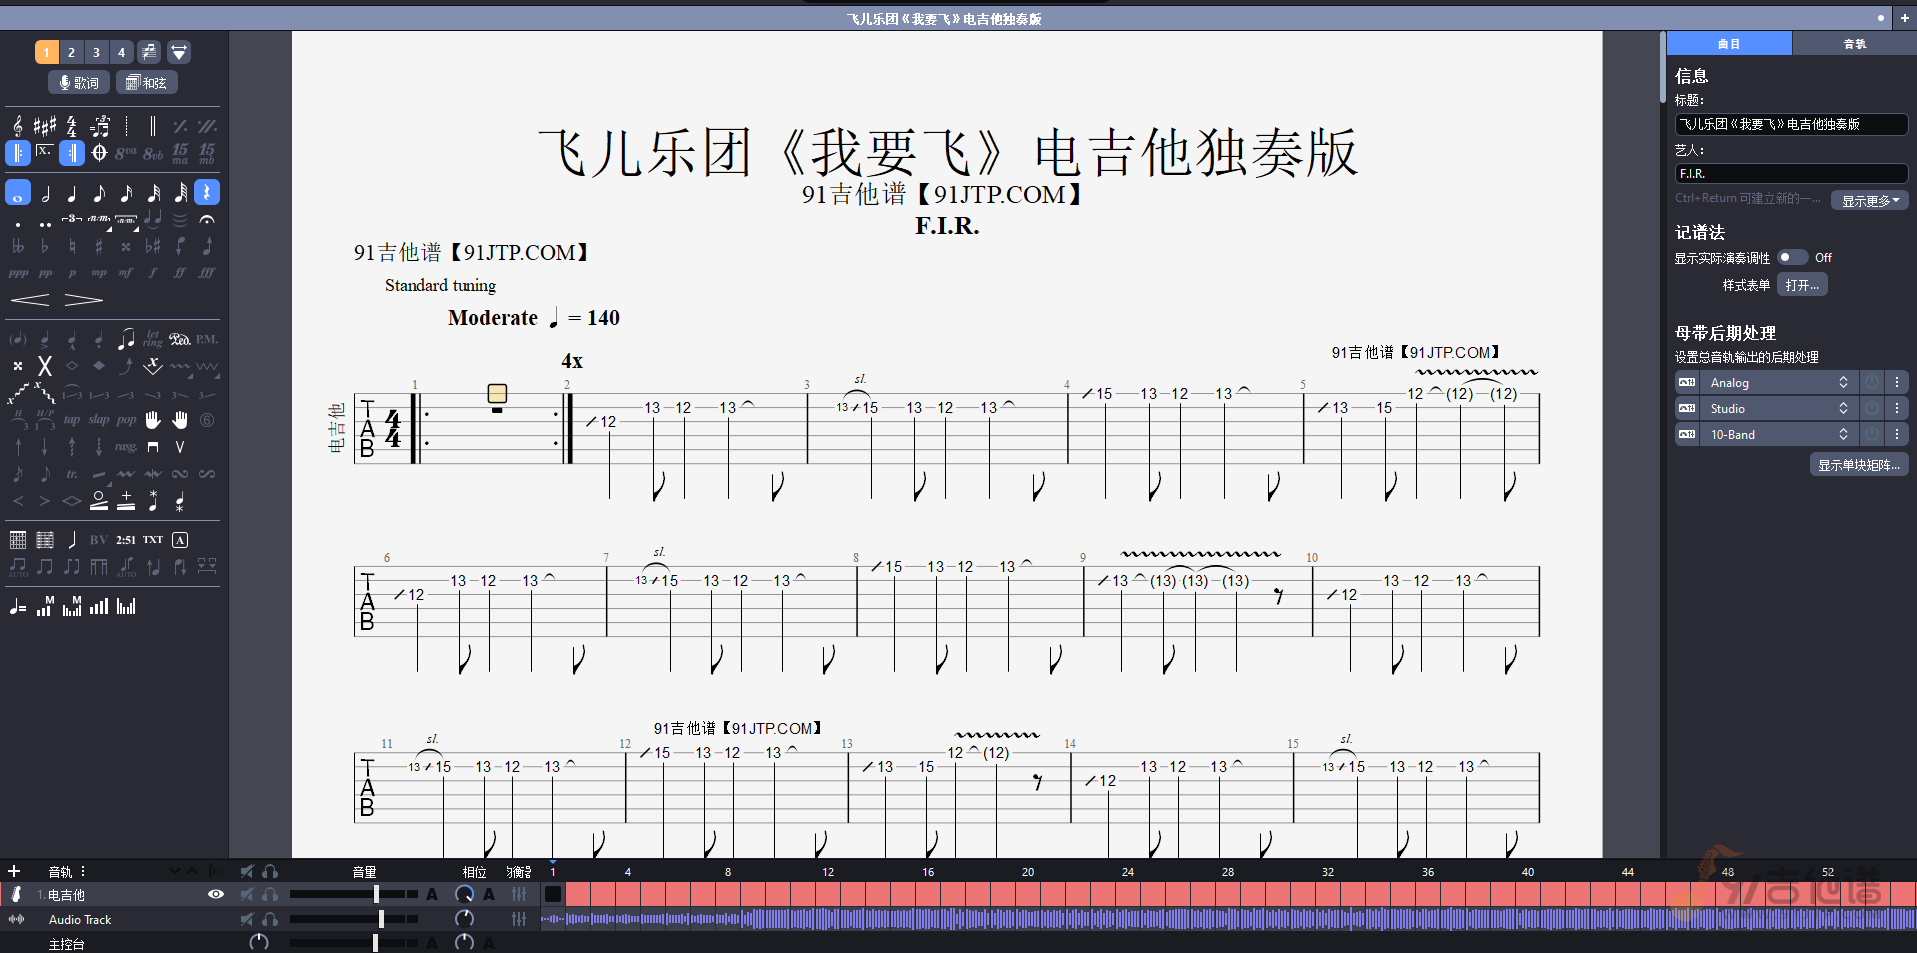1917x953 pixels.
Task: Select the treble clef icon
Action: 18,126
